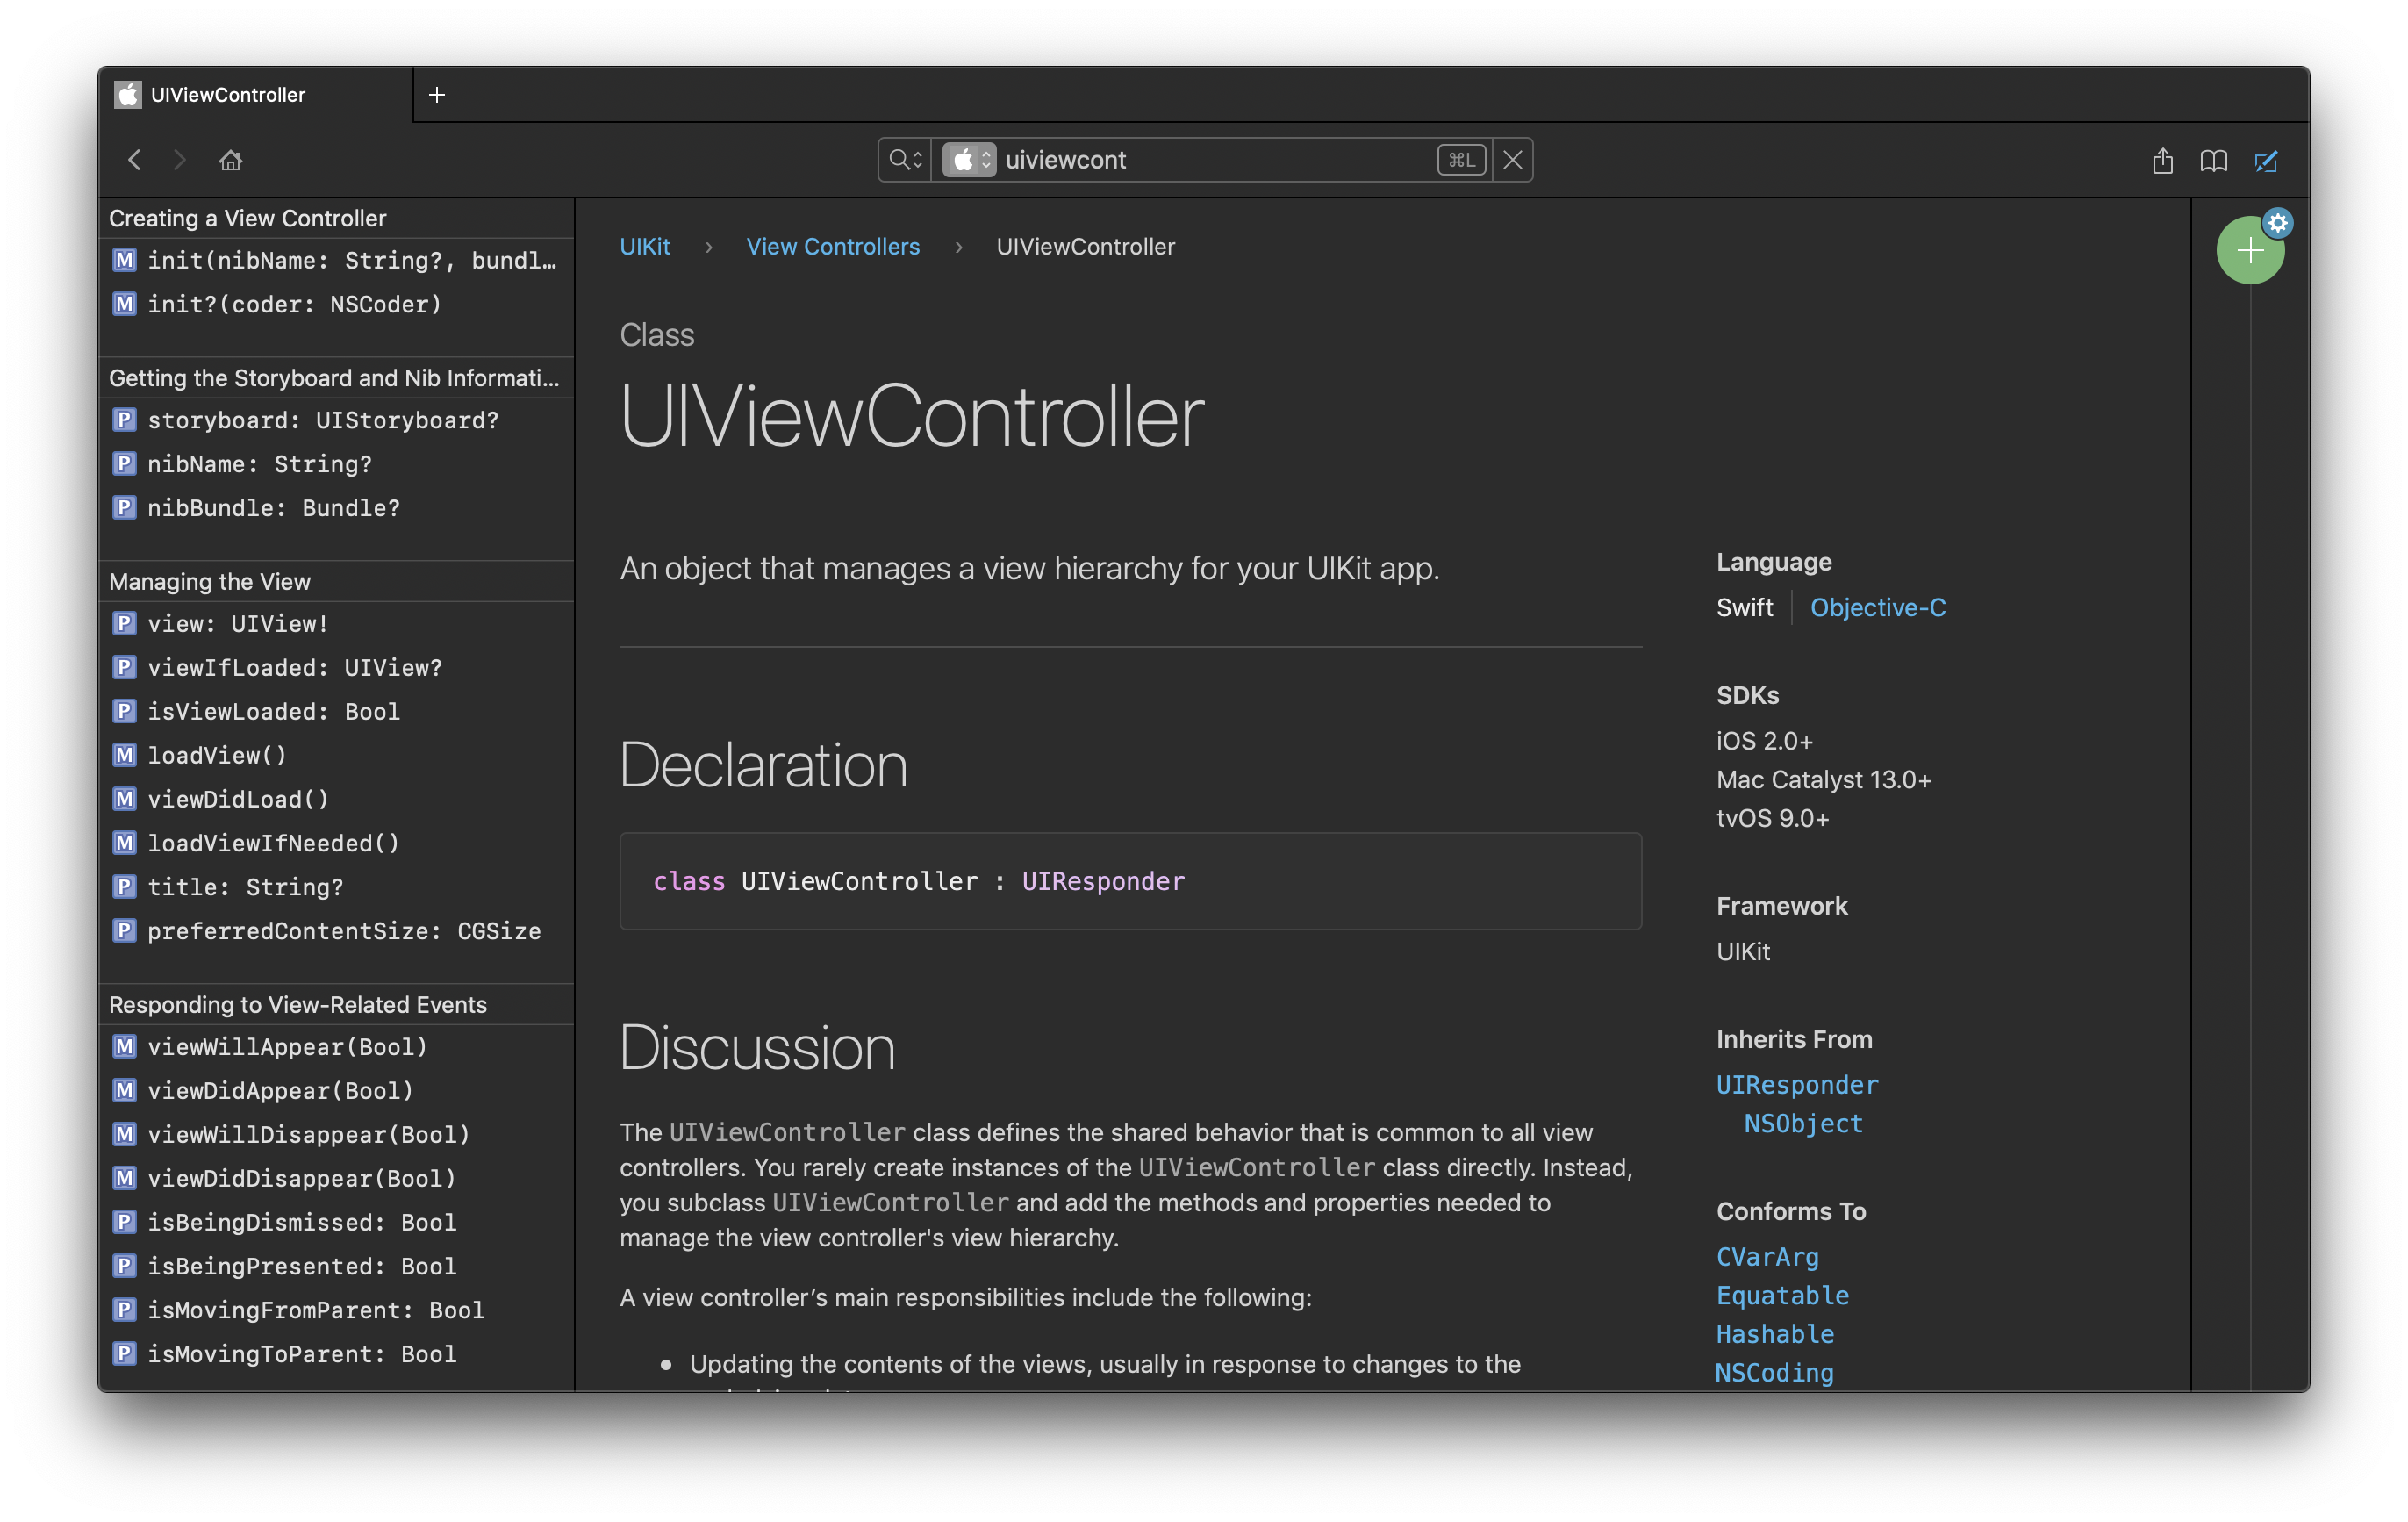Select viewDidLoad() method

pos(336,800)
